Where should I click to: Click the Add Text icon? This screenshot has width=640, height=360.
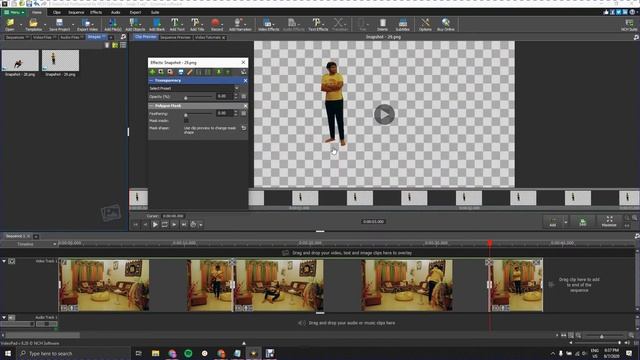point(177,24)
